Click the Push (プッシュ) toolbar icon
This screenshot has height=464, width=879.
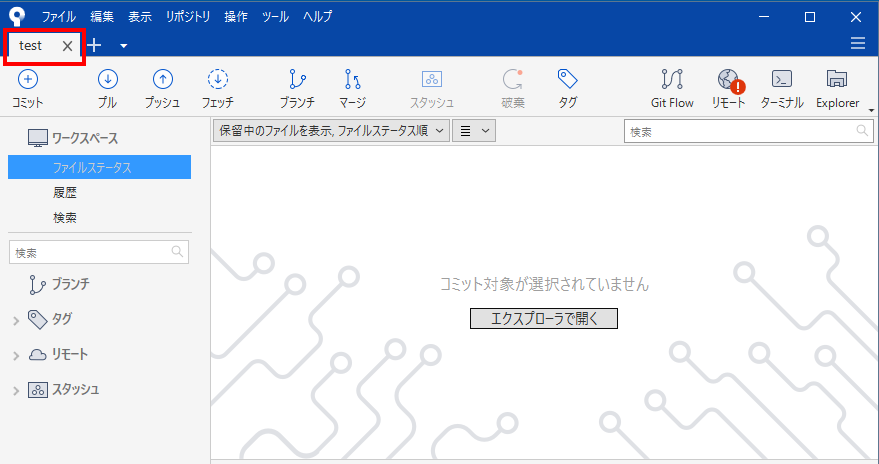163,80
